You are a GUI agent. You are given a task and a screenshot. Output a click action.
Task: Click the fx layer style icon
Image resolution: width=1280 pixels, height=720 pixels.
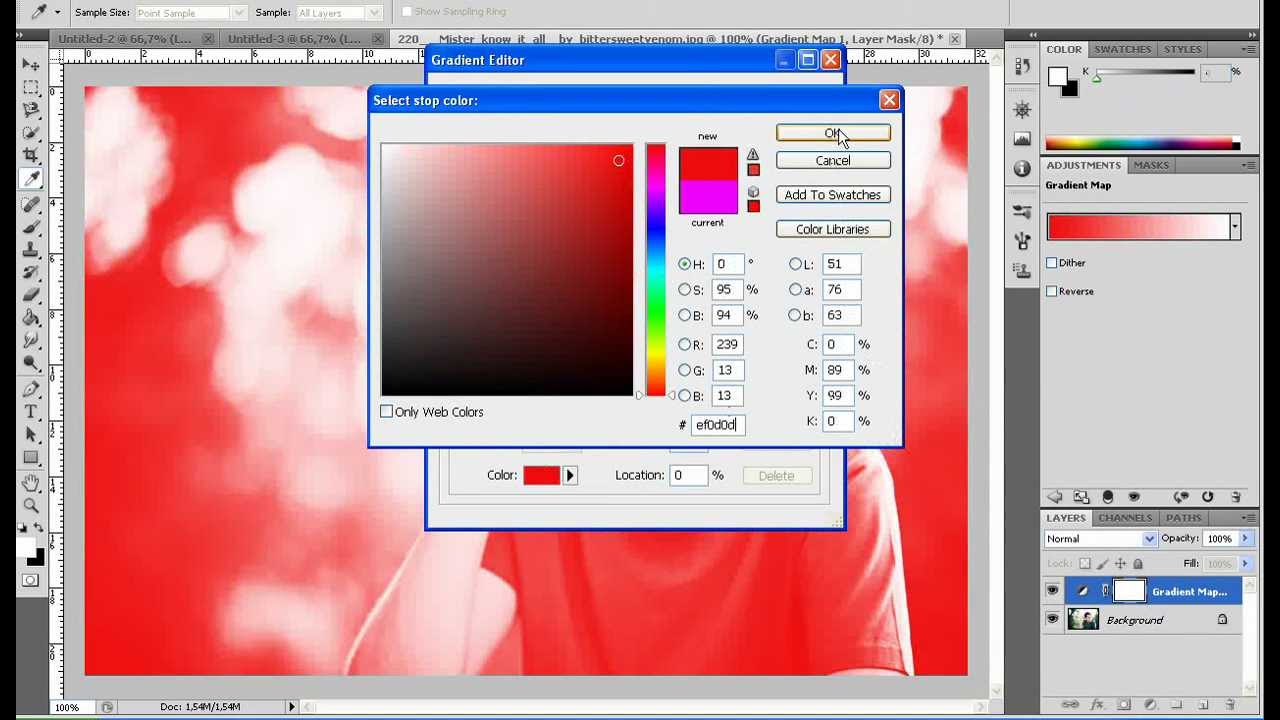tap(1097, 705)
